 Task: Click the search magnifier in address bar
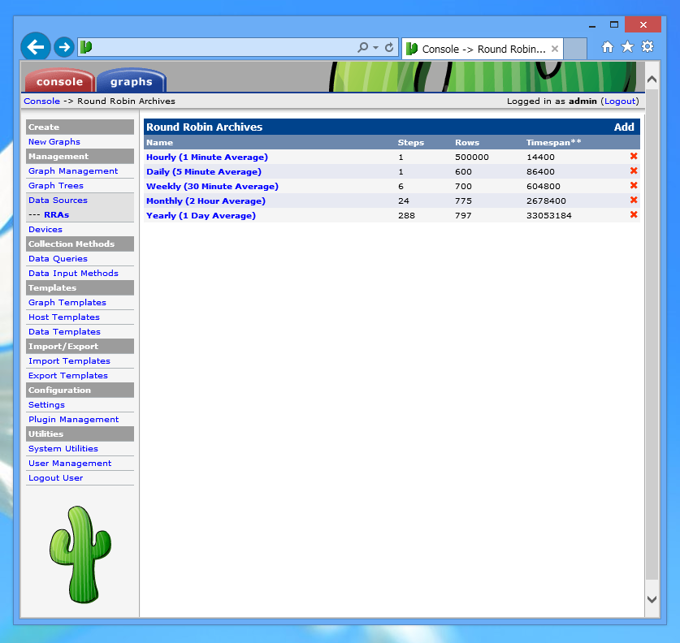coord(363,47)
